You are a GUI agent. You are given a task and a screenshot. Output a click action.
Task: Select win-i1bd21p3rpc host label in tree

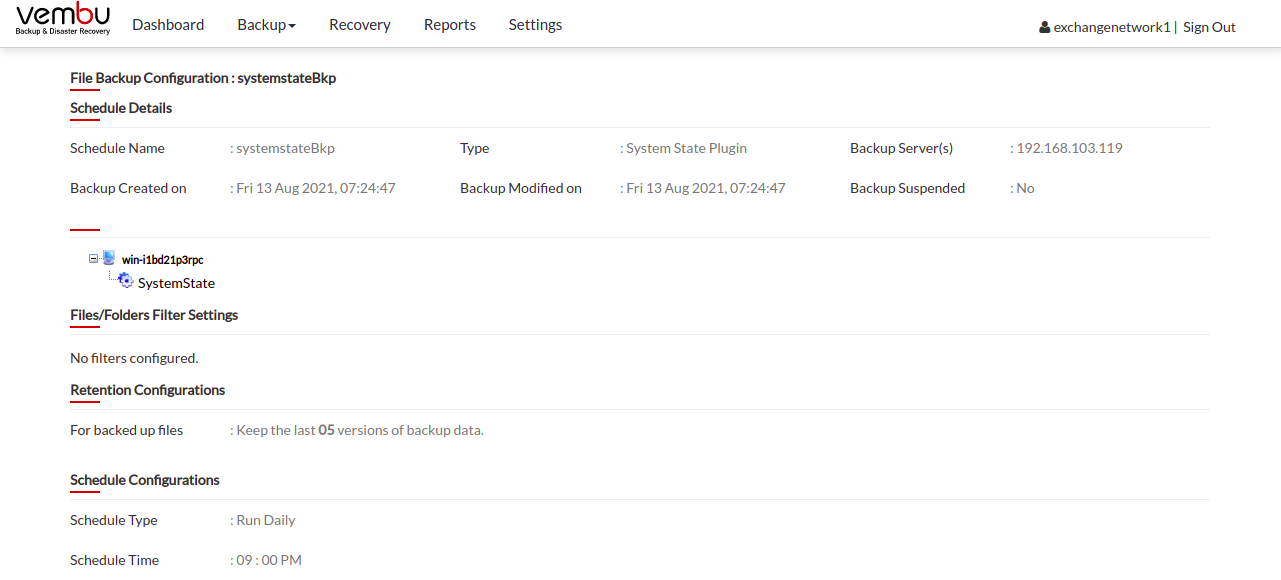click(x=163, y=259)
